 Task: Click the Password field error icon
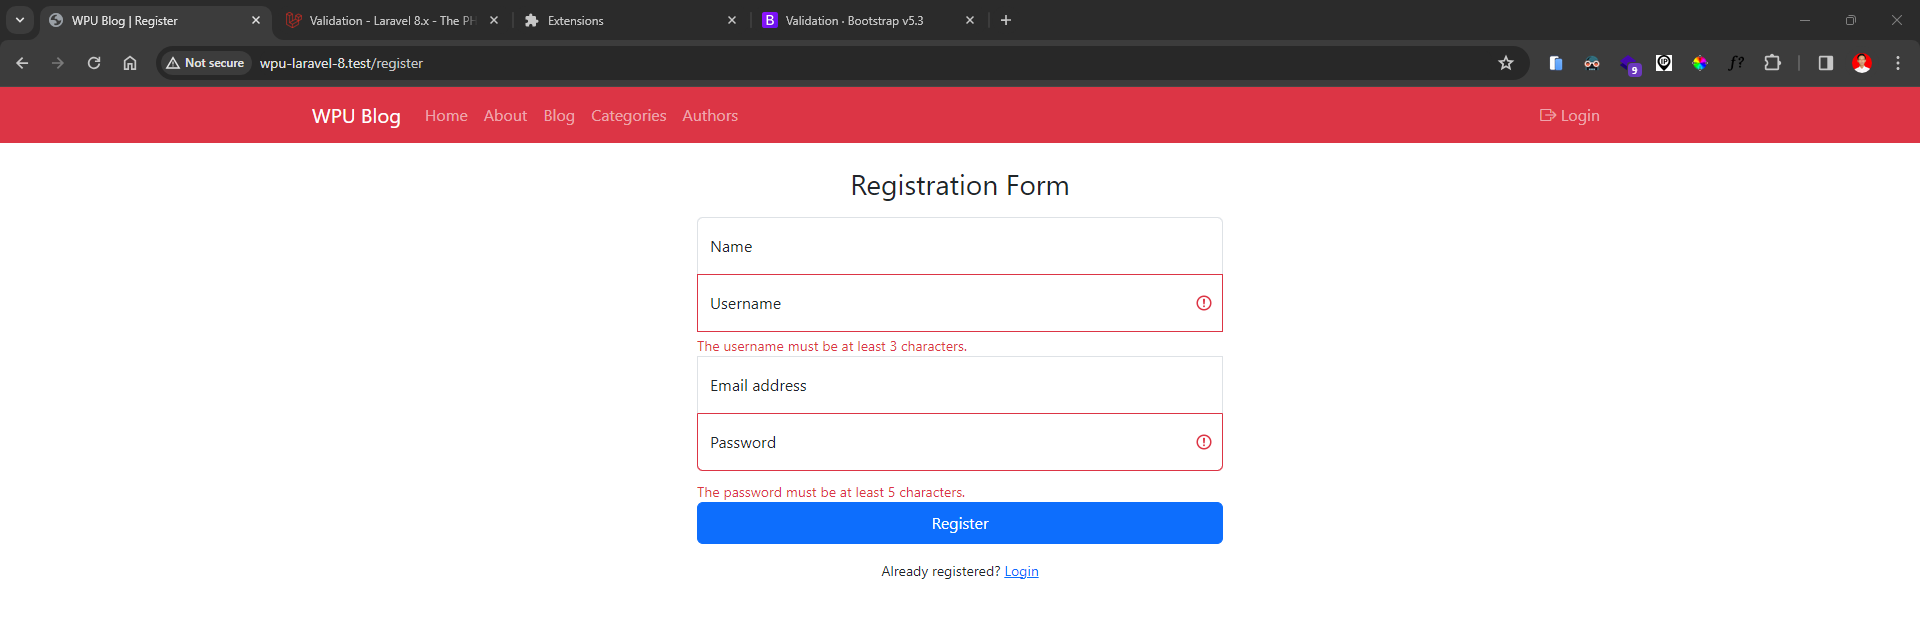1204,442
